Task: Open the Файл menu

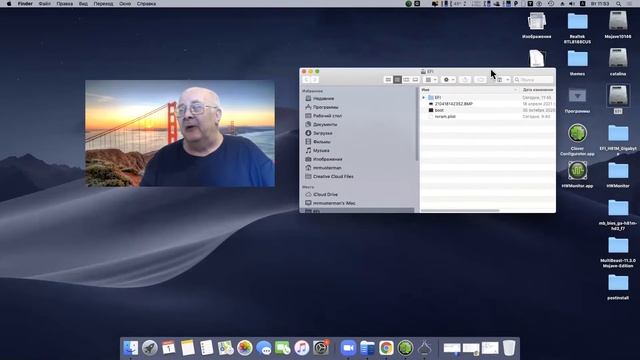Action: point(44,4)
